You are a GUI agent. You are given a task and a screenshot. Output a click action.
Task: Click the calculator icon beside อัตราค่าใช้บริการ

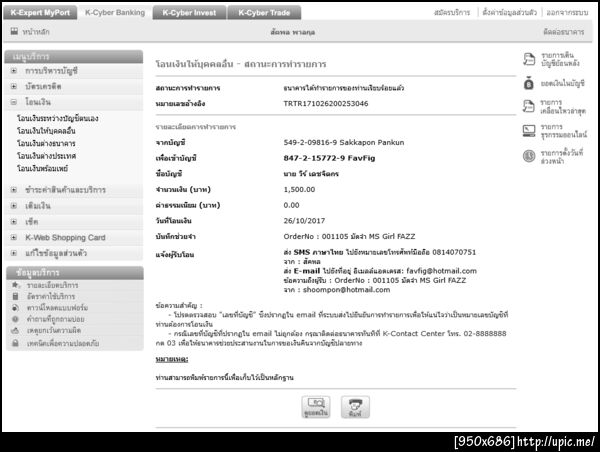coord(15,296)
